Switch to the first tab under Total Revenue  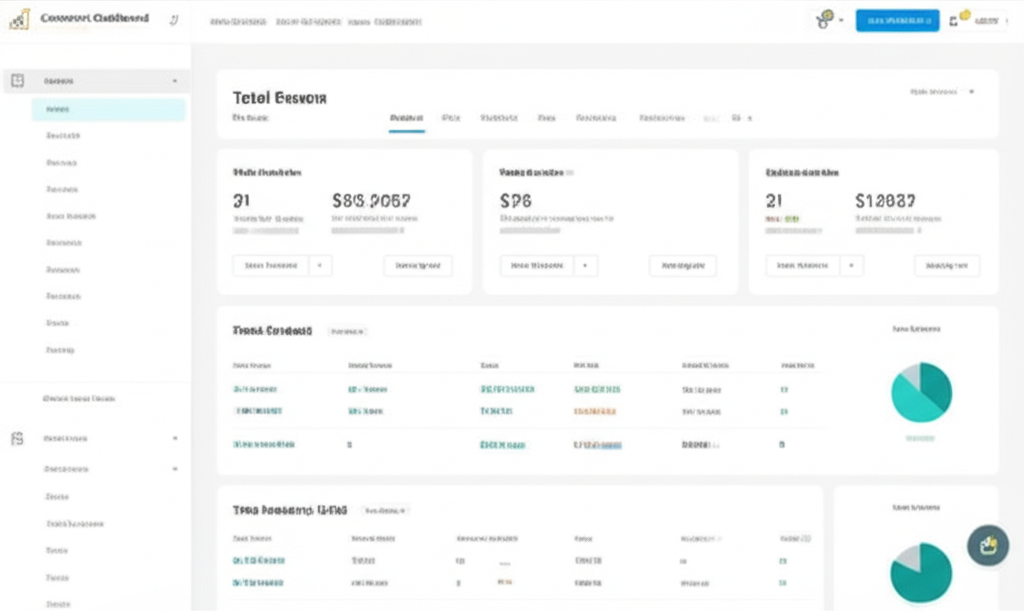[405, 117]
